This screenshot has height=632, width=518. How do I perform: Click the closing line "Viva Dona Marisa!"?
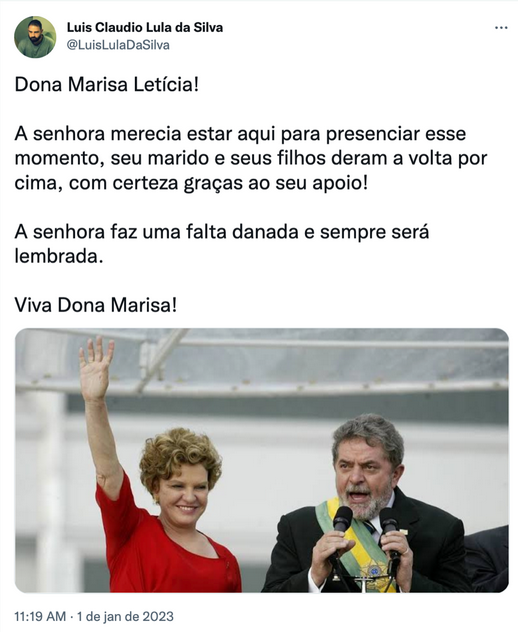pyautogui.click(x=96, y=305)
